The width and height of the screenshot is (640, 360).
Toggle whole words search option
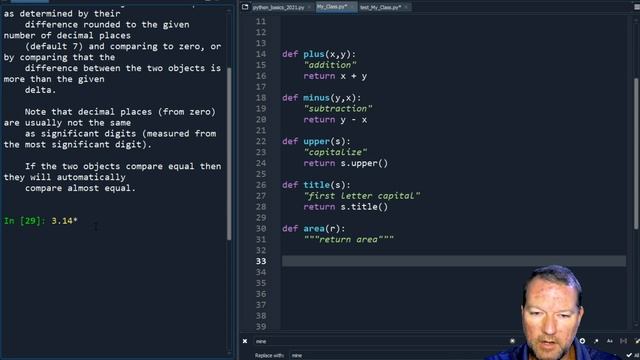pos(623,341)
